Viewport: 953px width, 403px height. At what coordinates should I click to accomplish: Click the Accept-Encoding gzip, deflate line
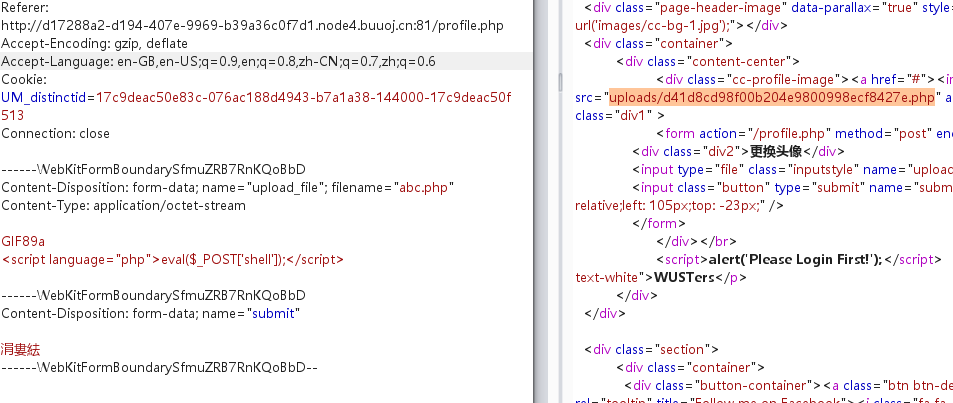(94, 44)
